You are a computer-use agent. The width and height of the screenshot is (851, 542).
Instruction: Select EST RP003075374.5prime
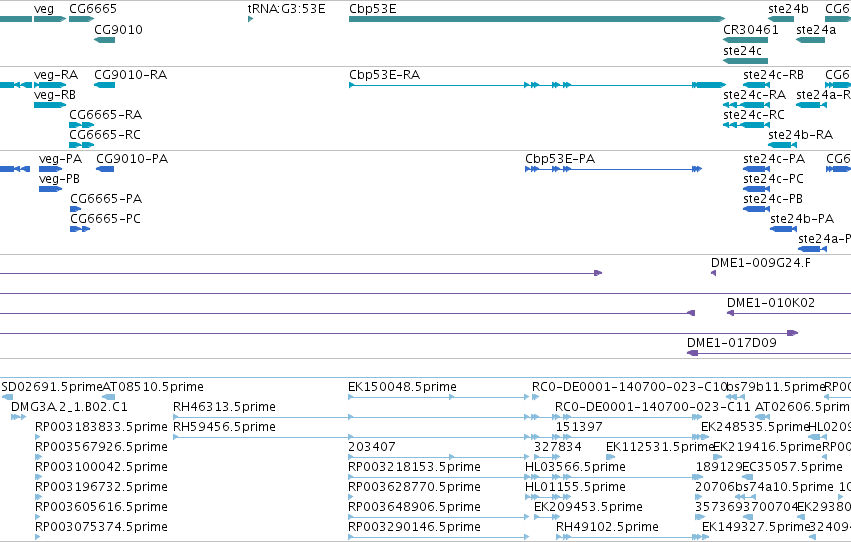101,527
